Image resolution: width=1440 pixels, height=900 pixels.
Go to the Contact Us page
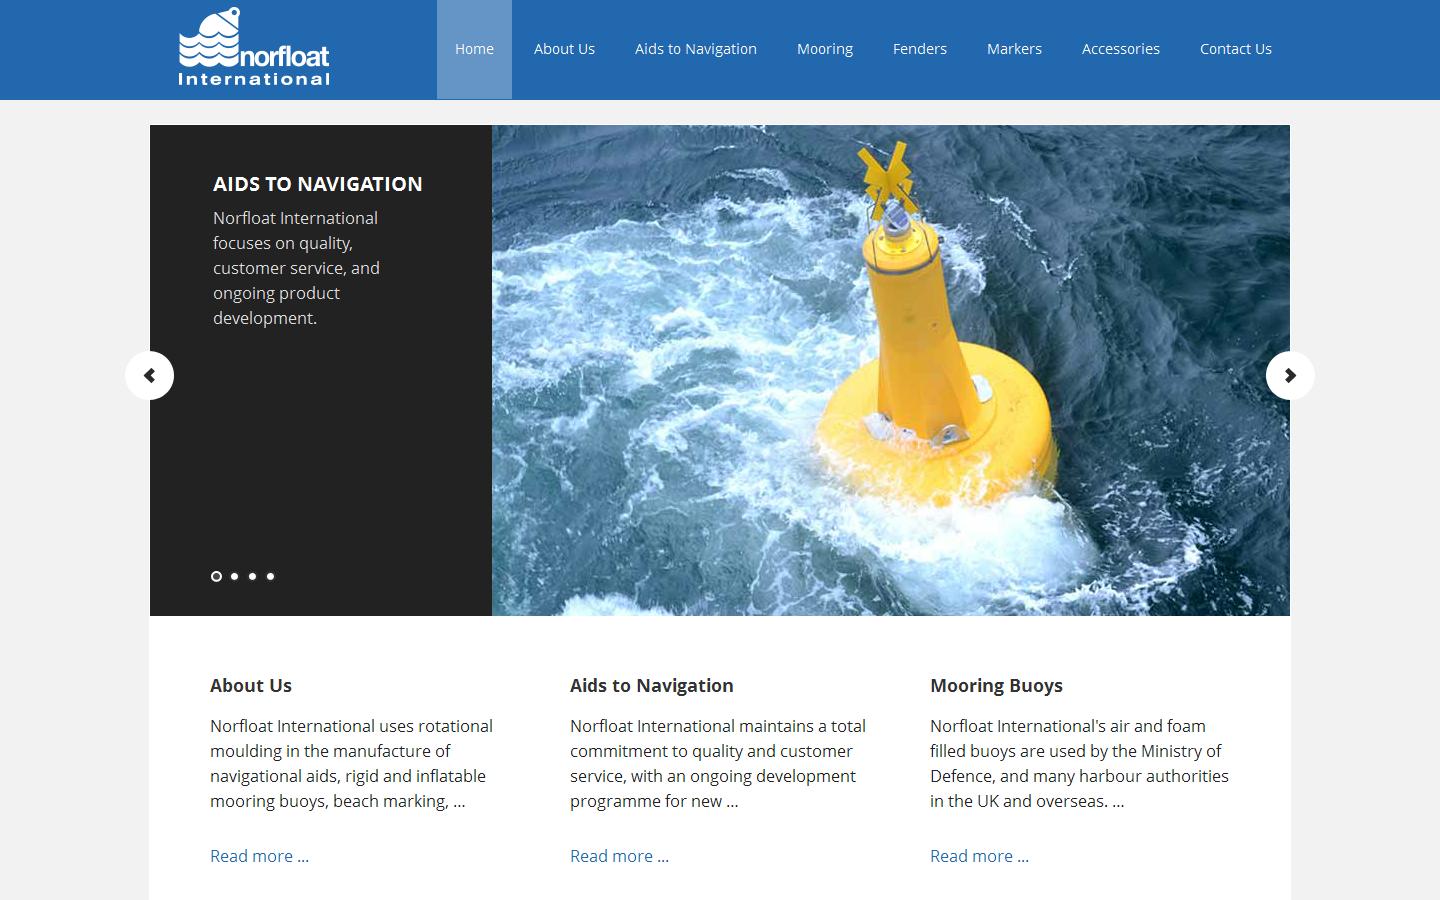click(x=1236, y=48)
